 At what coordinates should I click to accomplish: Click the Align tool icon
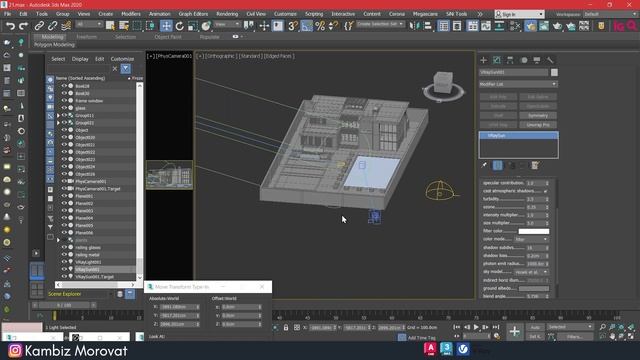427,26
